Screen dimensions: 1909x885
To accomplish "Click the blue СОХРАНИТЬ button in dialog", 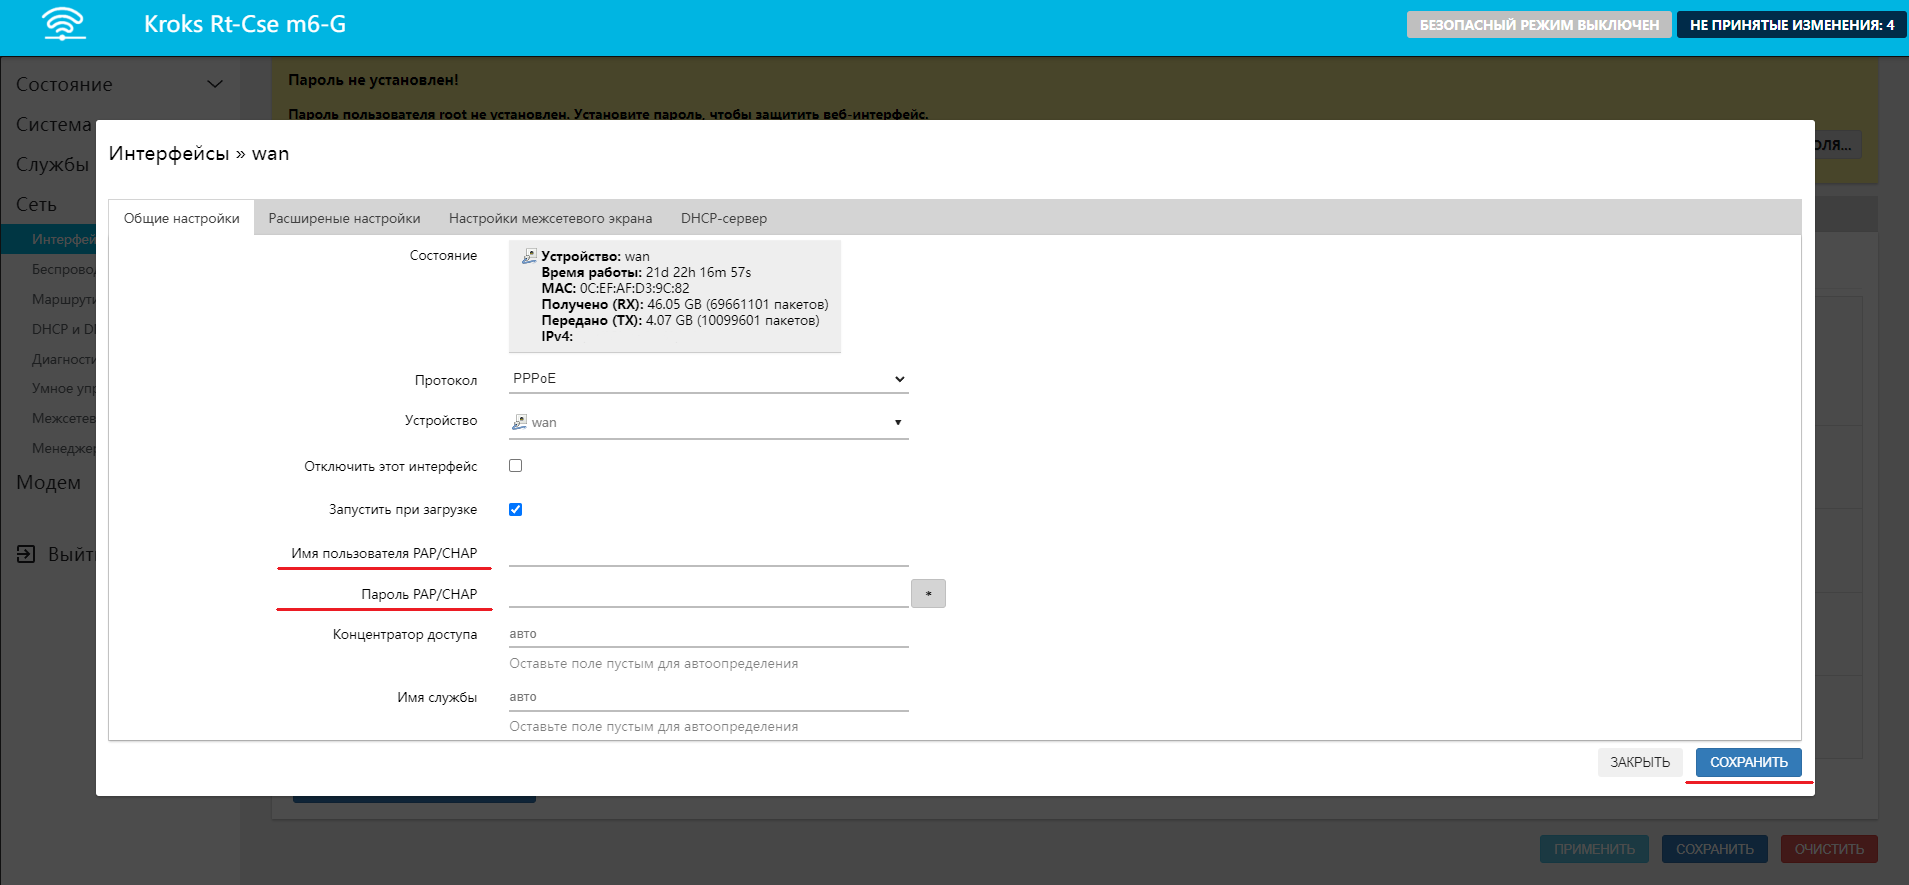I will tap(1749, 762).
